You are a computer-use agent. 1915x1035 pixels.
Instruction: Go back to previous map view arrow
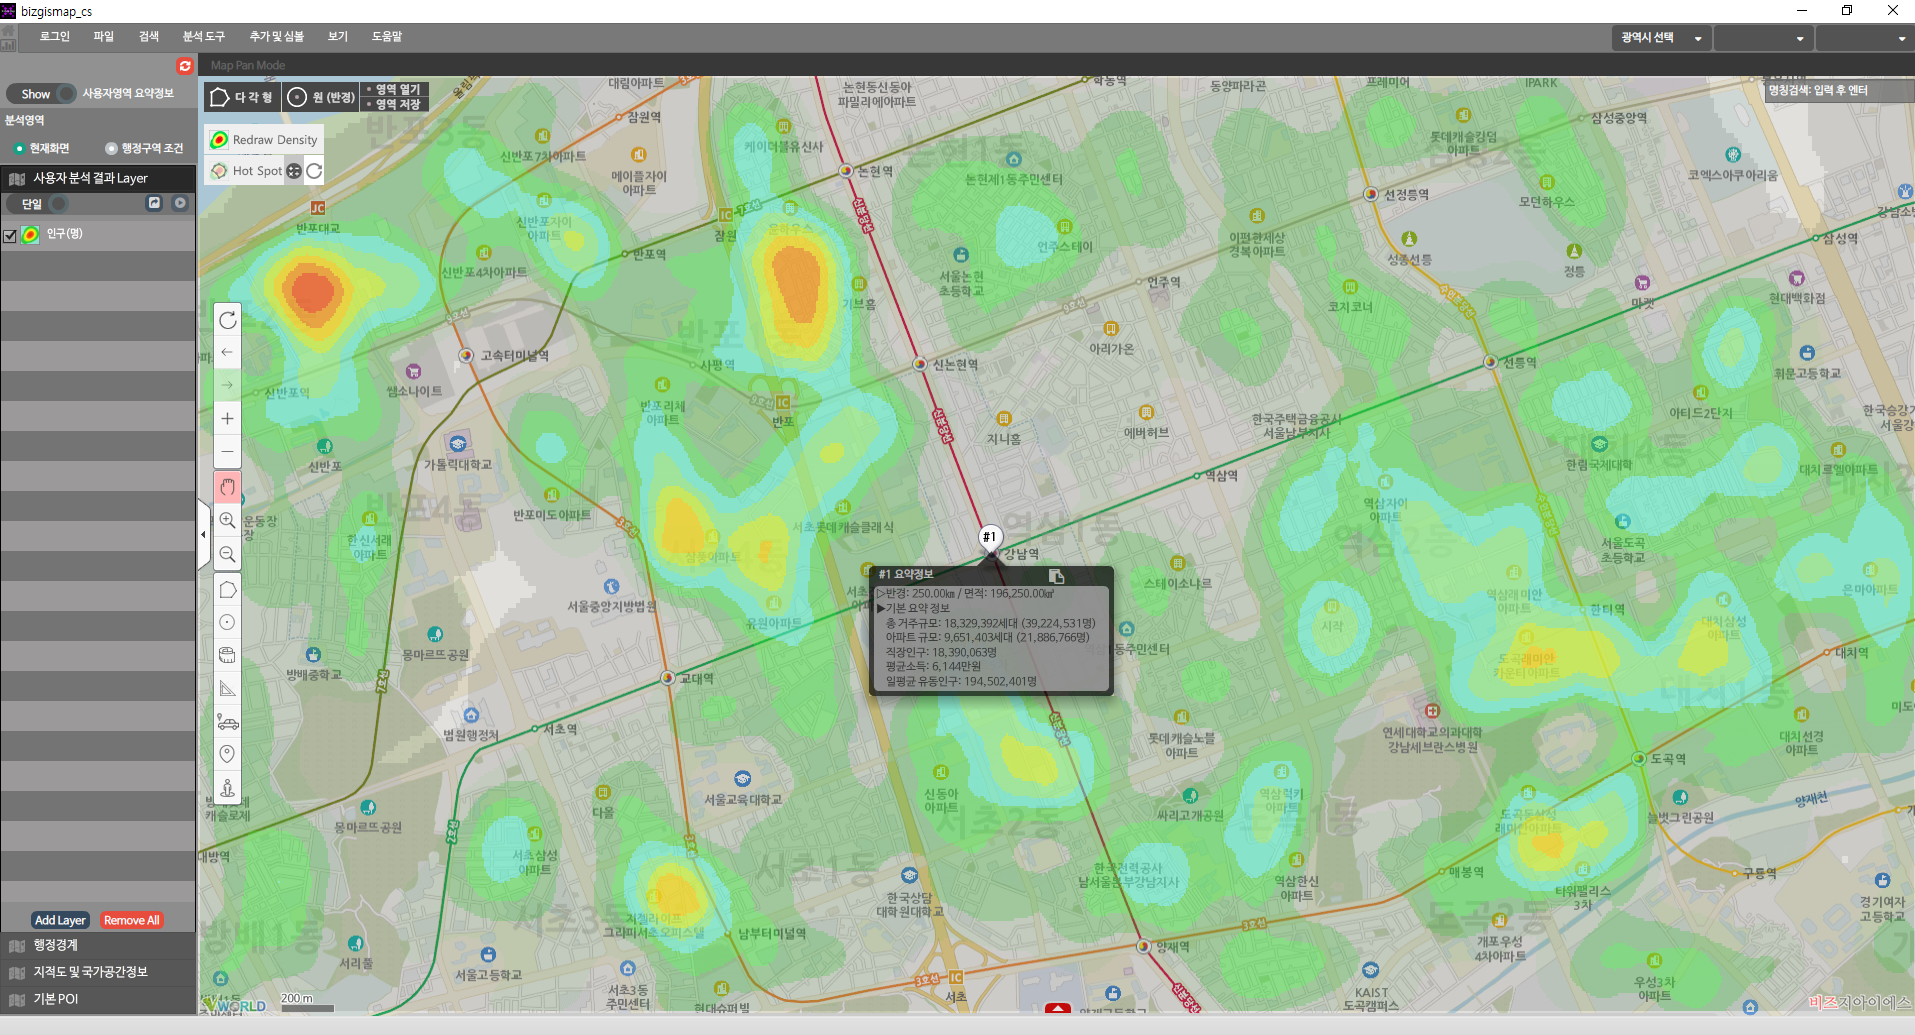(x=228, y=352)
